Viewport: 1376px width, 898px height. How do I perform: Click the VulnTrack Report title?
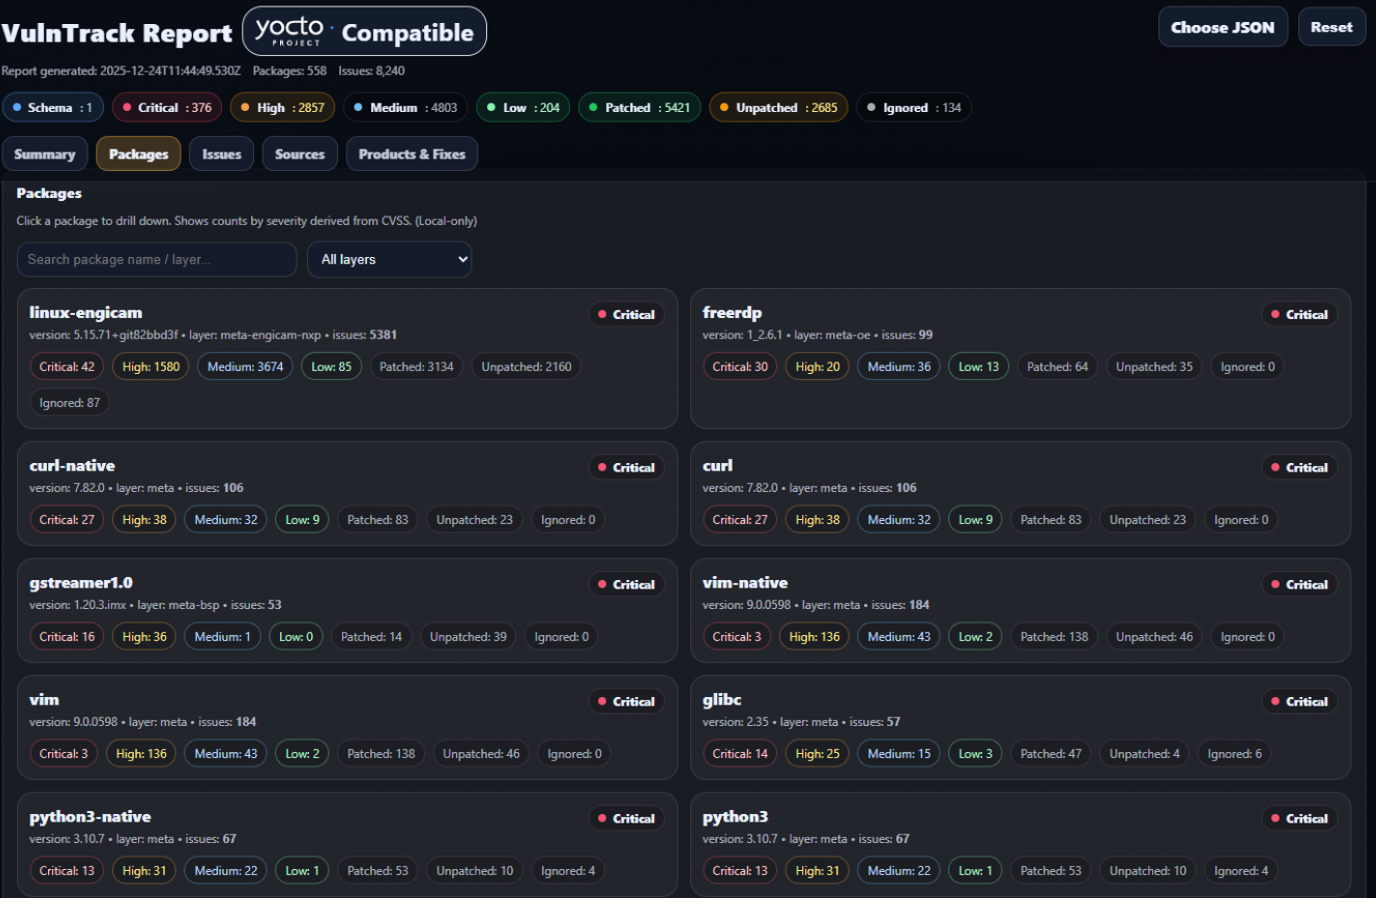[117, 33]
